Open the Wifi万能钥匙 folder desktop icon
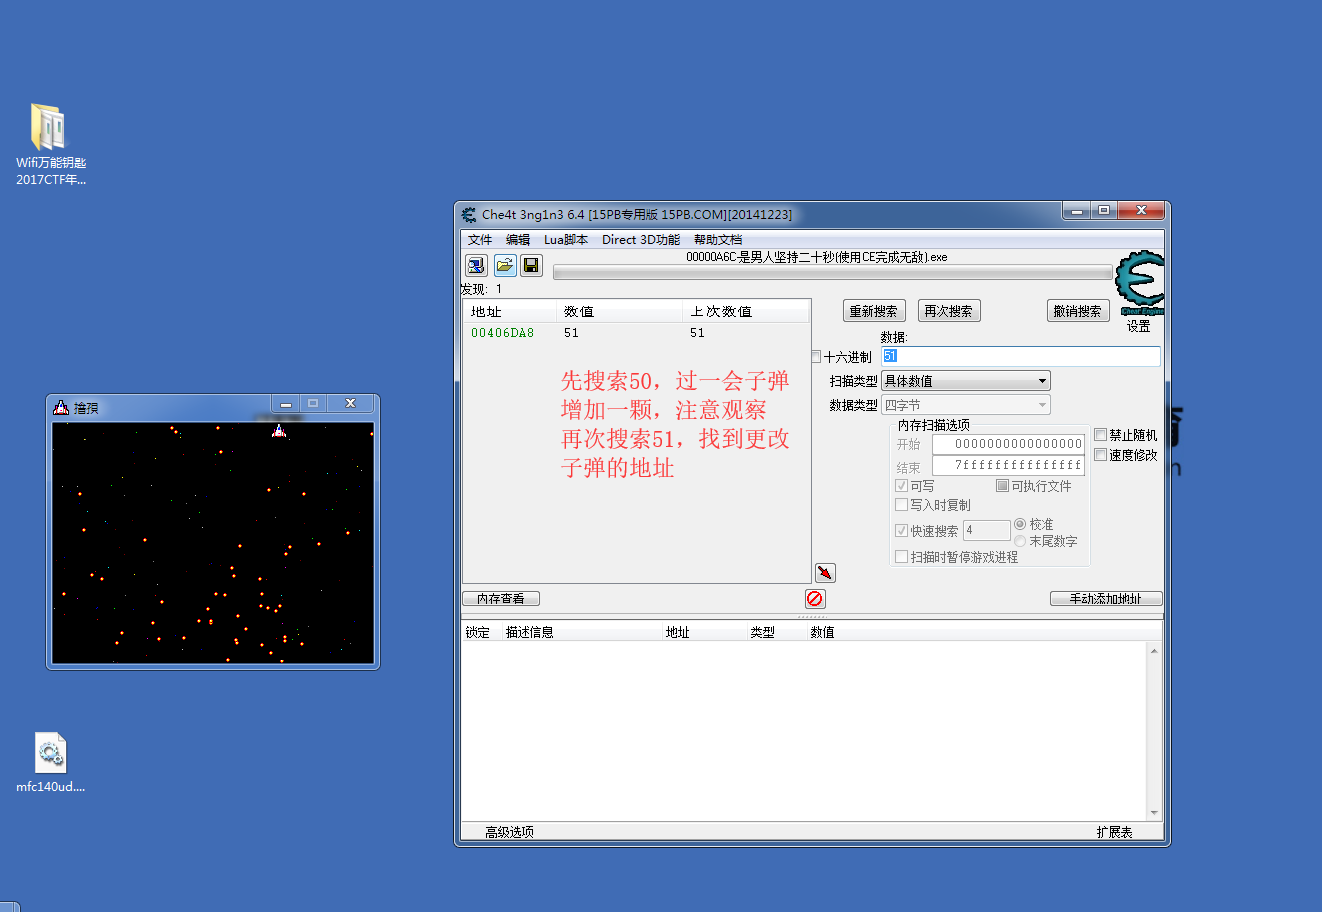Viewport: 1322px width, 912px height. pos(51,145)
